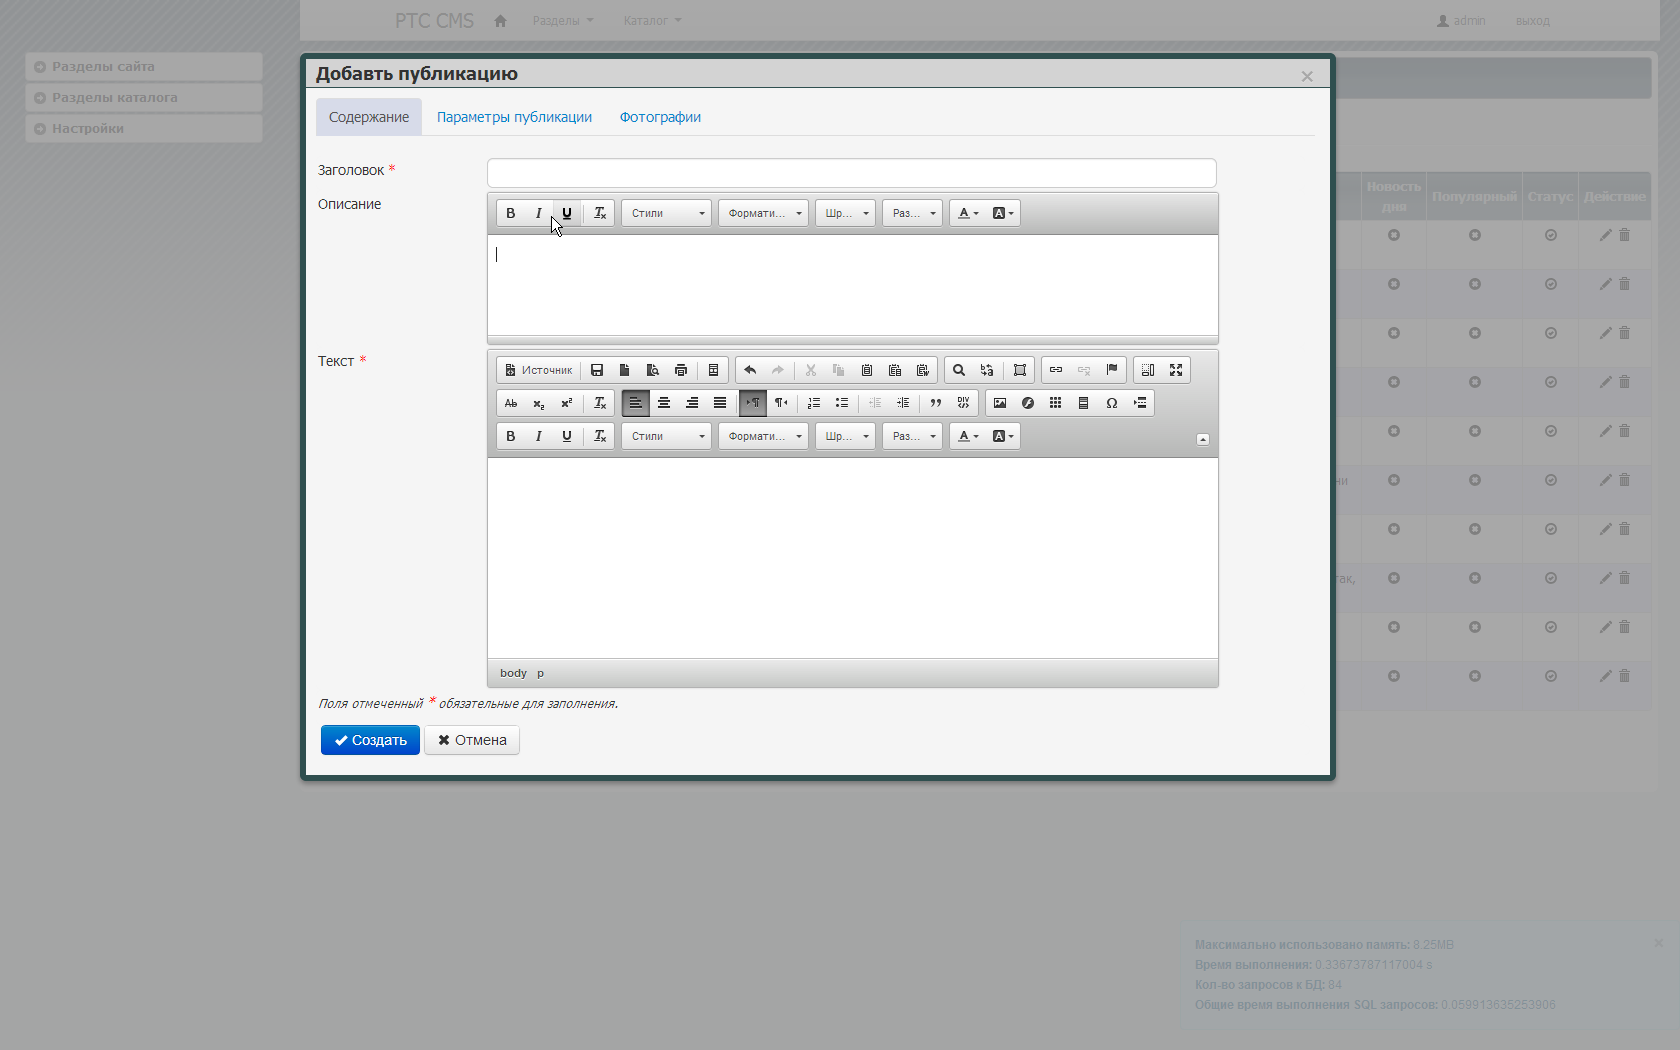Image resolution: width=1680 pixels, height=1050 pixels.
Task: Toggle Bold in Описание editor
Action: [x=511, y=213]
